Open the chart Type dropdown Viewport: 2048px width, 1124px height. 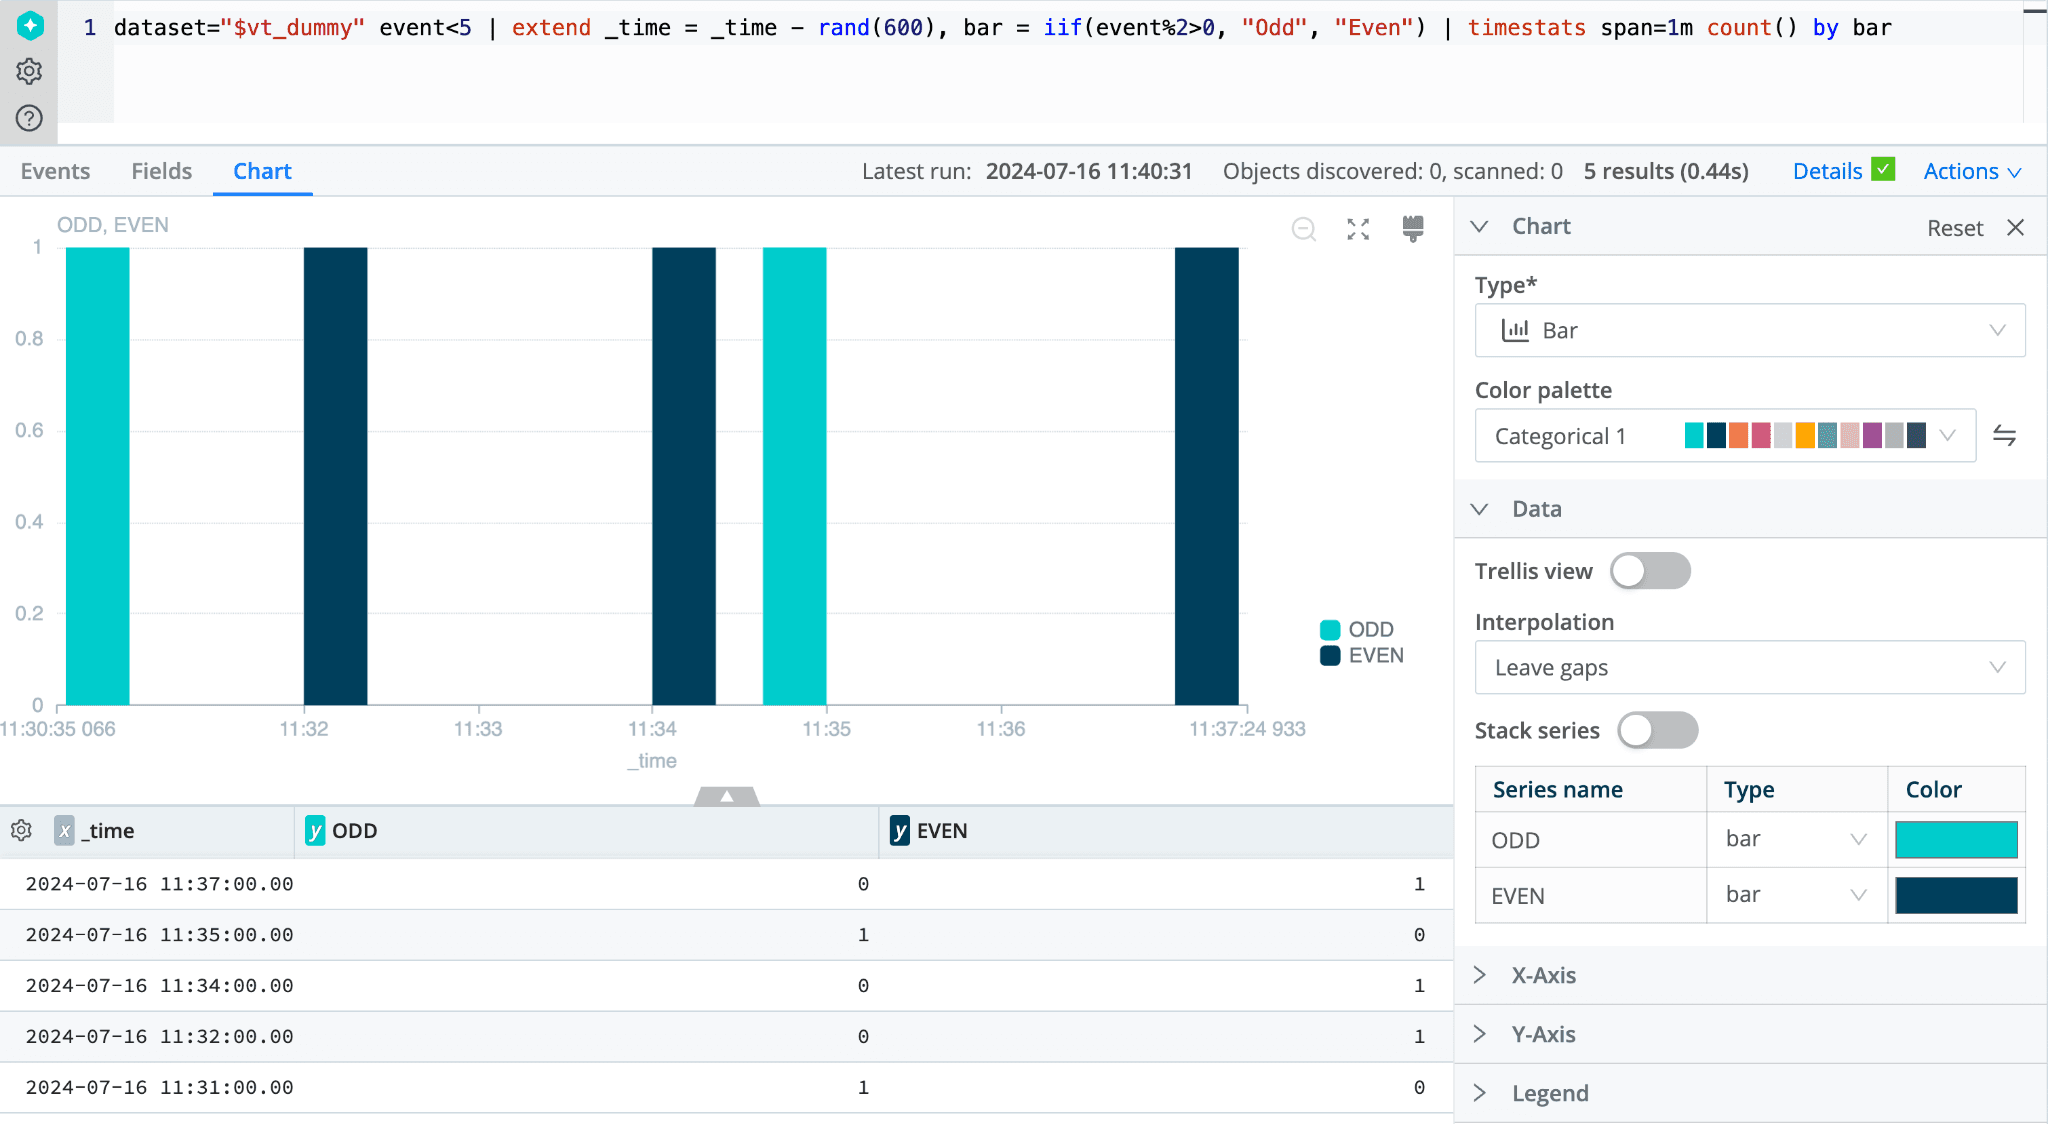[x=1749, y=330]
